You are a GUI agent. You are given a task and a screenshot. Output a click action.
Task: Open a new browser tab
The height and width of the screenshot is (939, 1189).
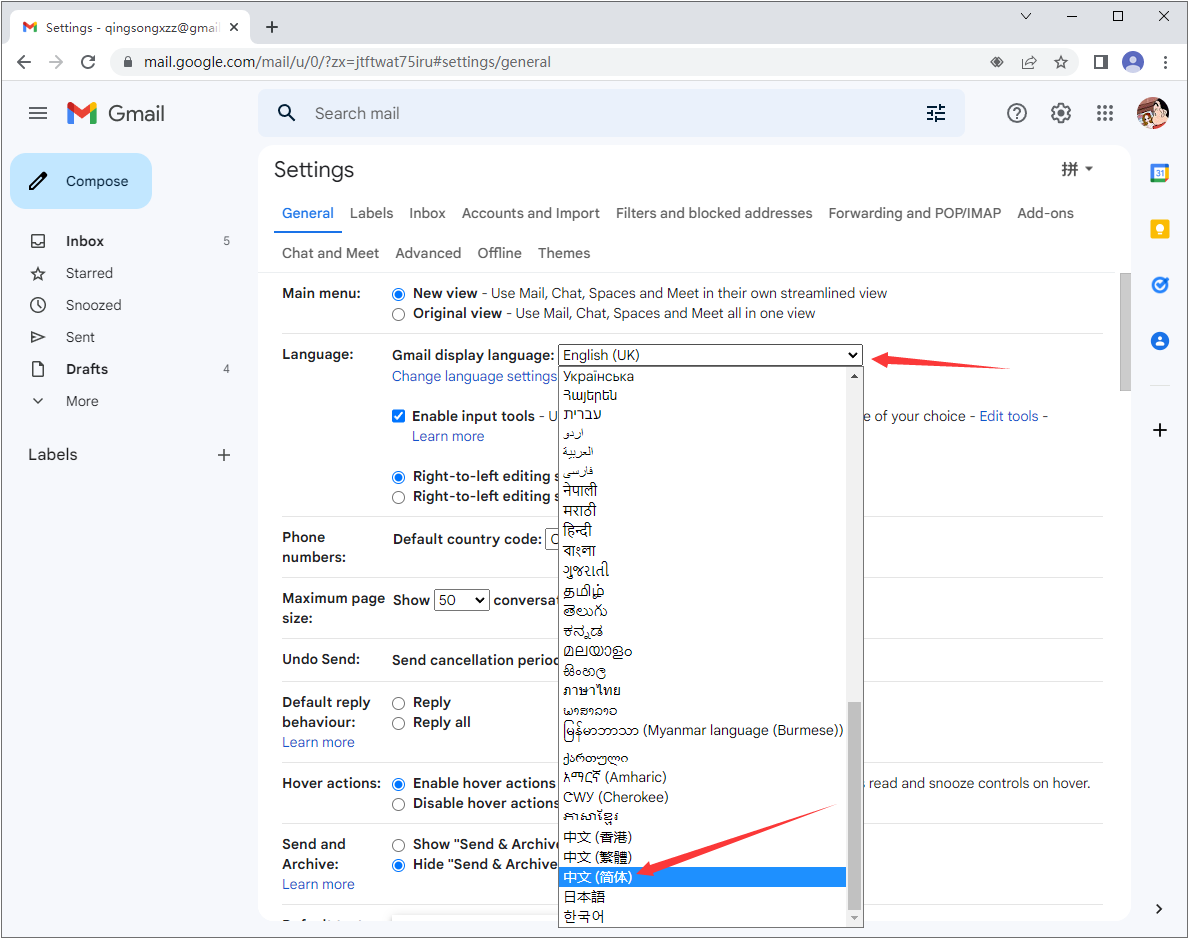tap(271, 27)
